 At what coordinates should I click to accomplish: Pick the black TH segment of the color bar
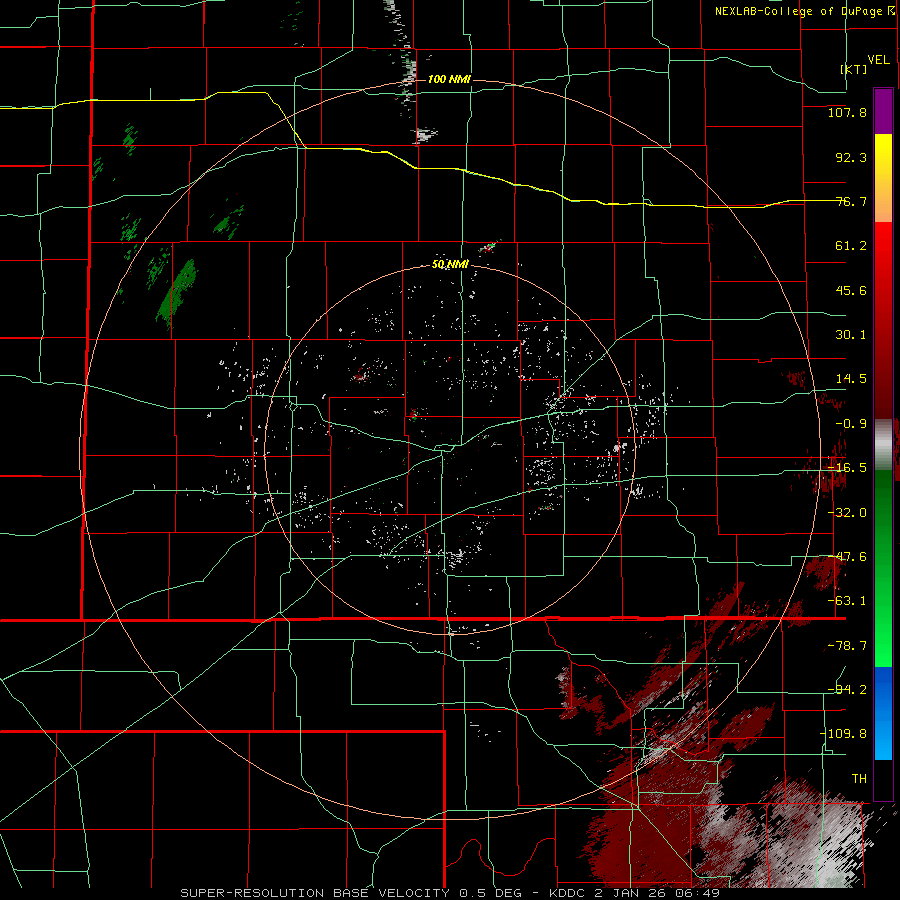click(x=883, y=779)
